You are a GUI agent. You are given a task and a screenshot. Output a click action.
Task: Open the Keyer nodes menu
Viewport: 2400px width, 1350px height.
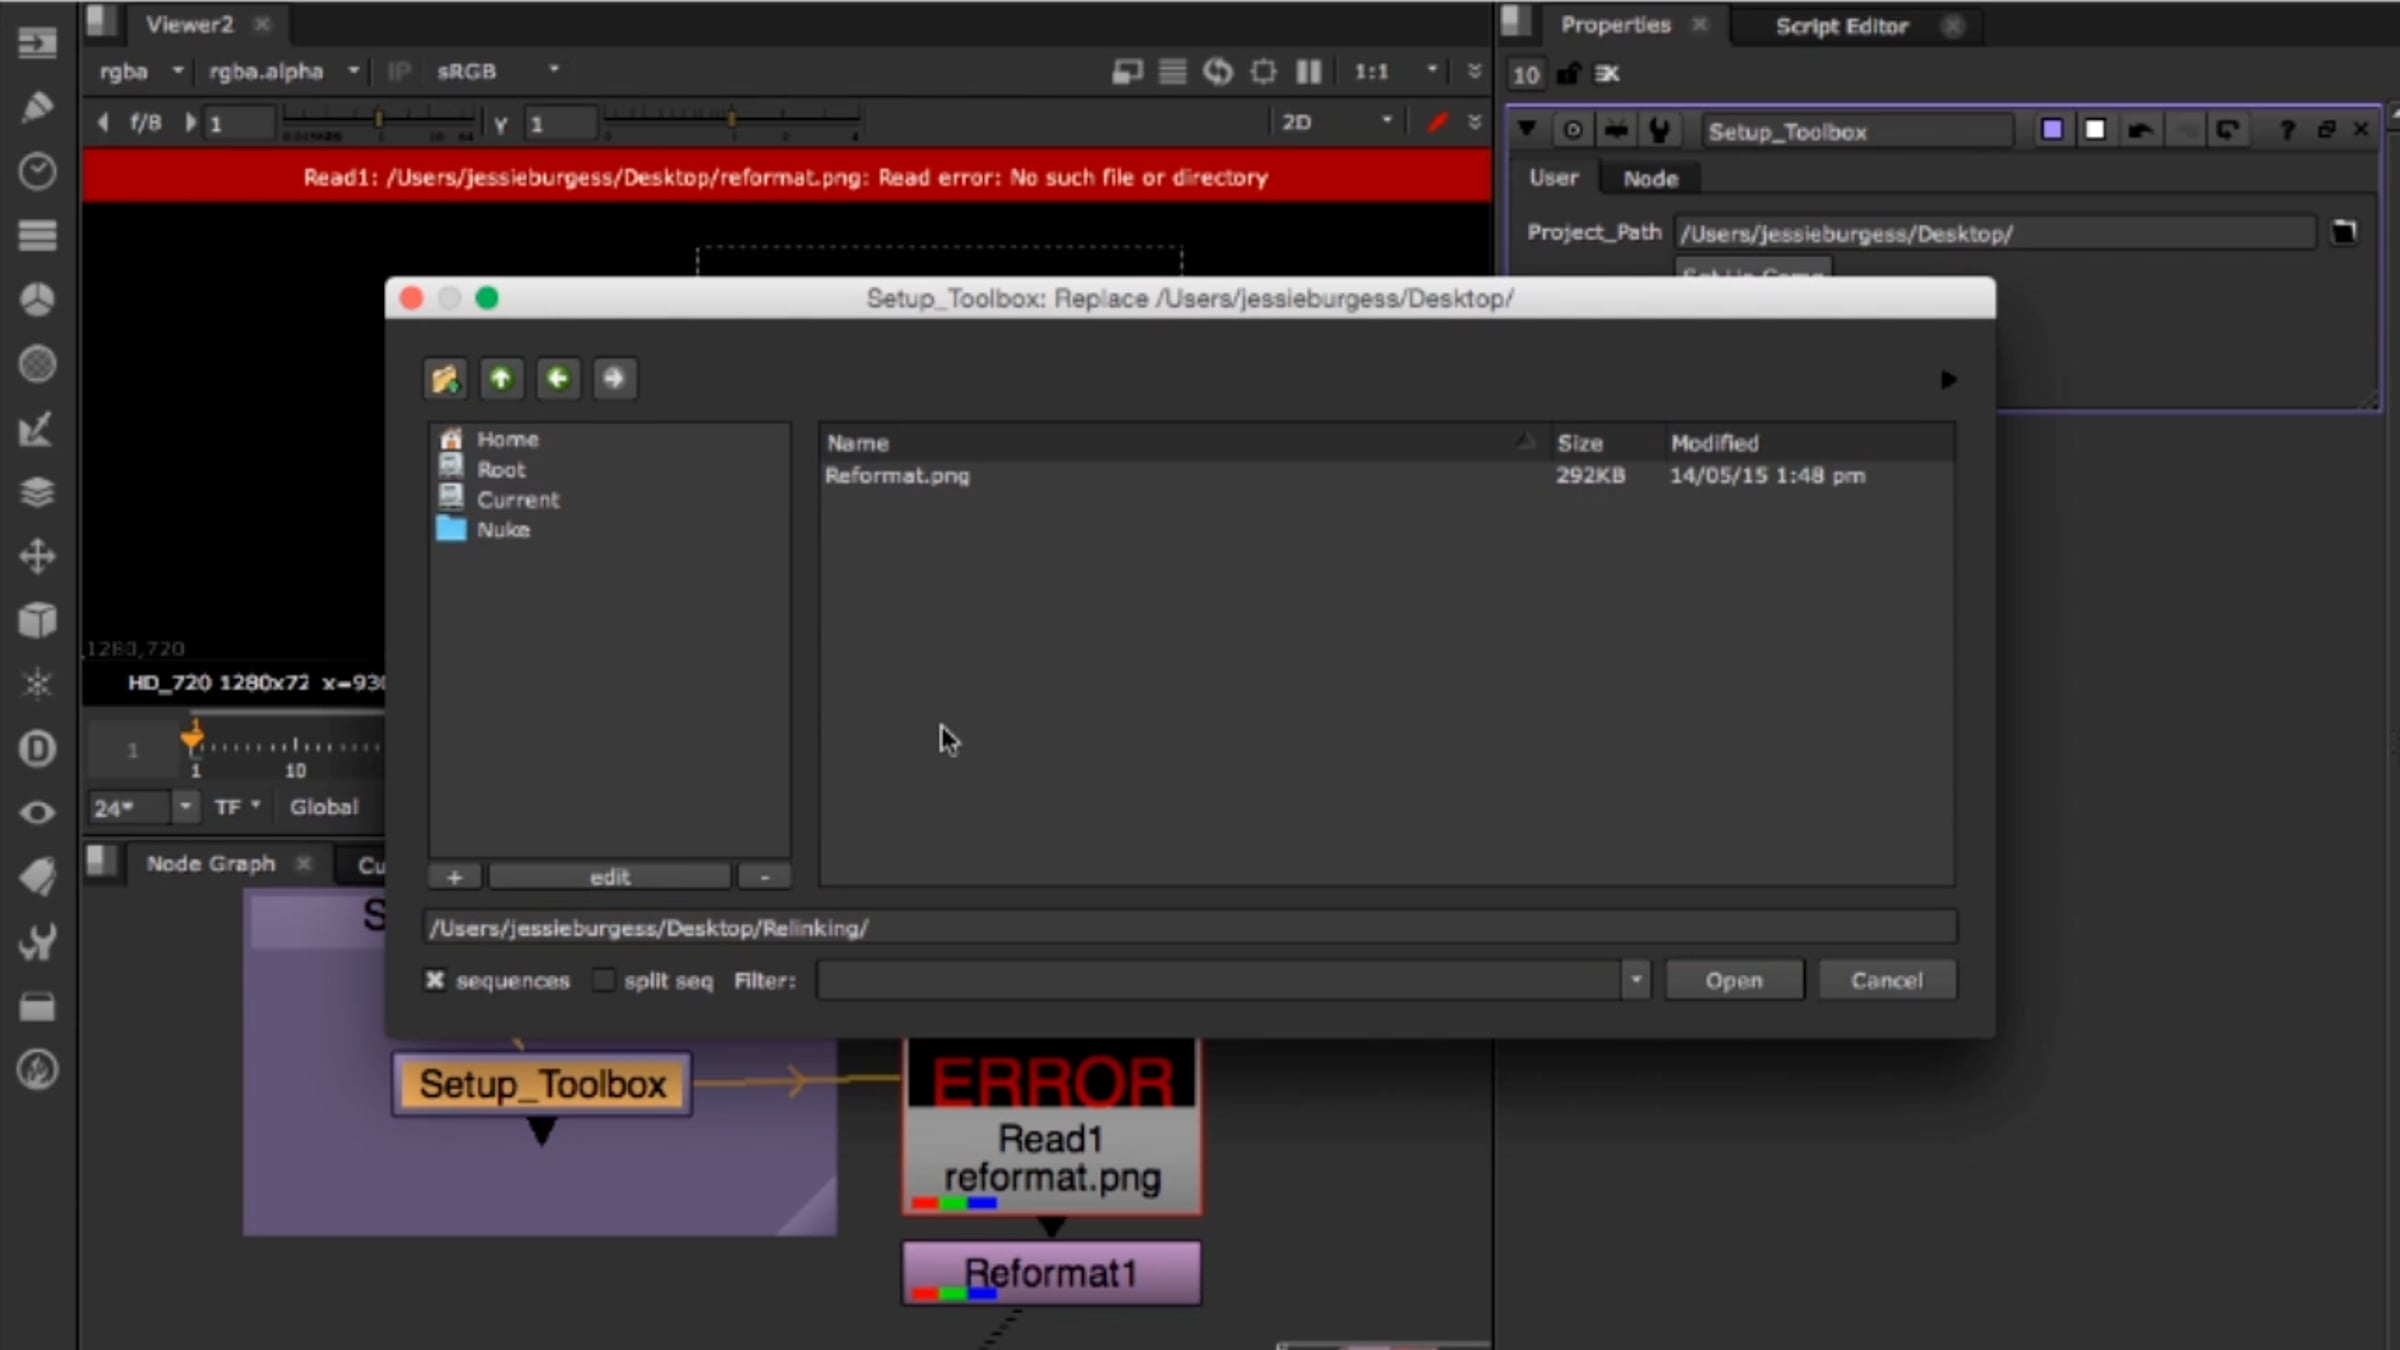click(x=37, y=428)
